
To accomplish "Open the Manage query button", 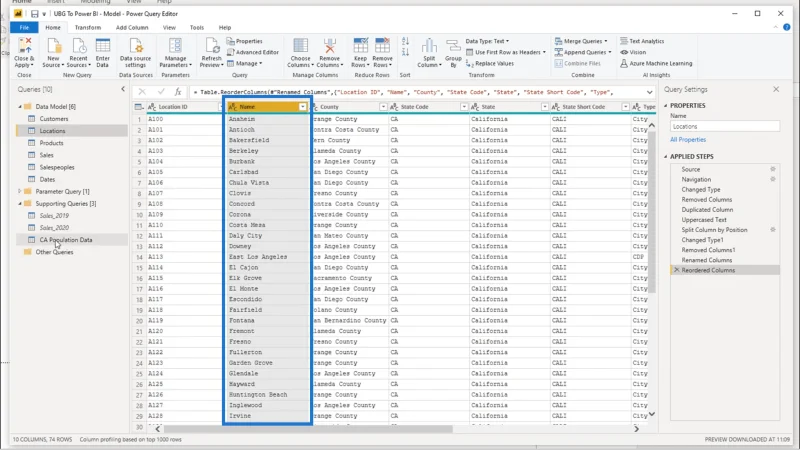I will (244, 63).
